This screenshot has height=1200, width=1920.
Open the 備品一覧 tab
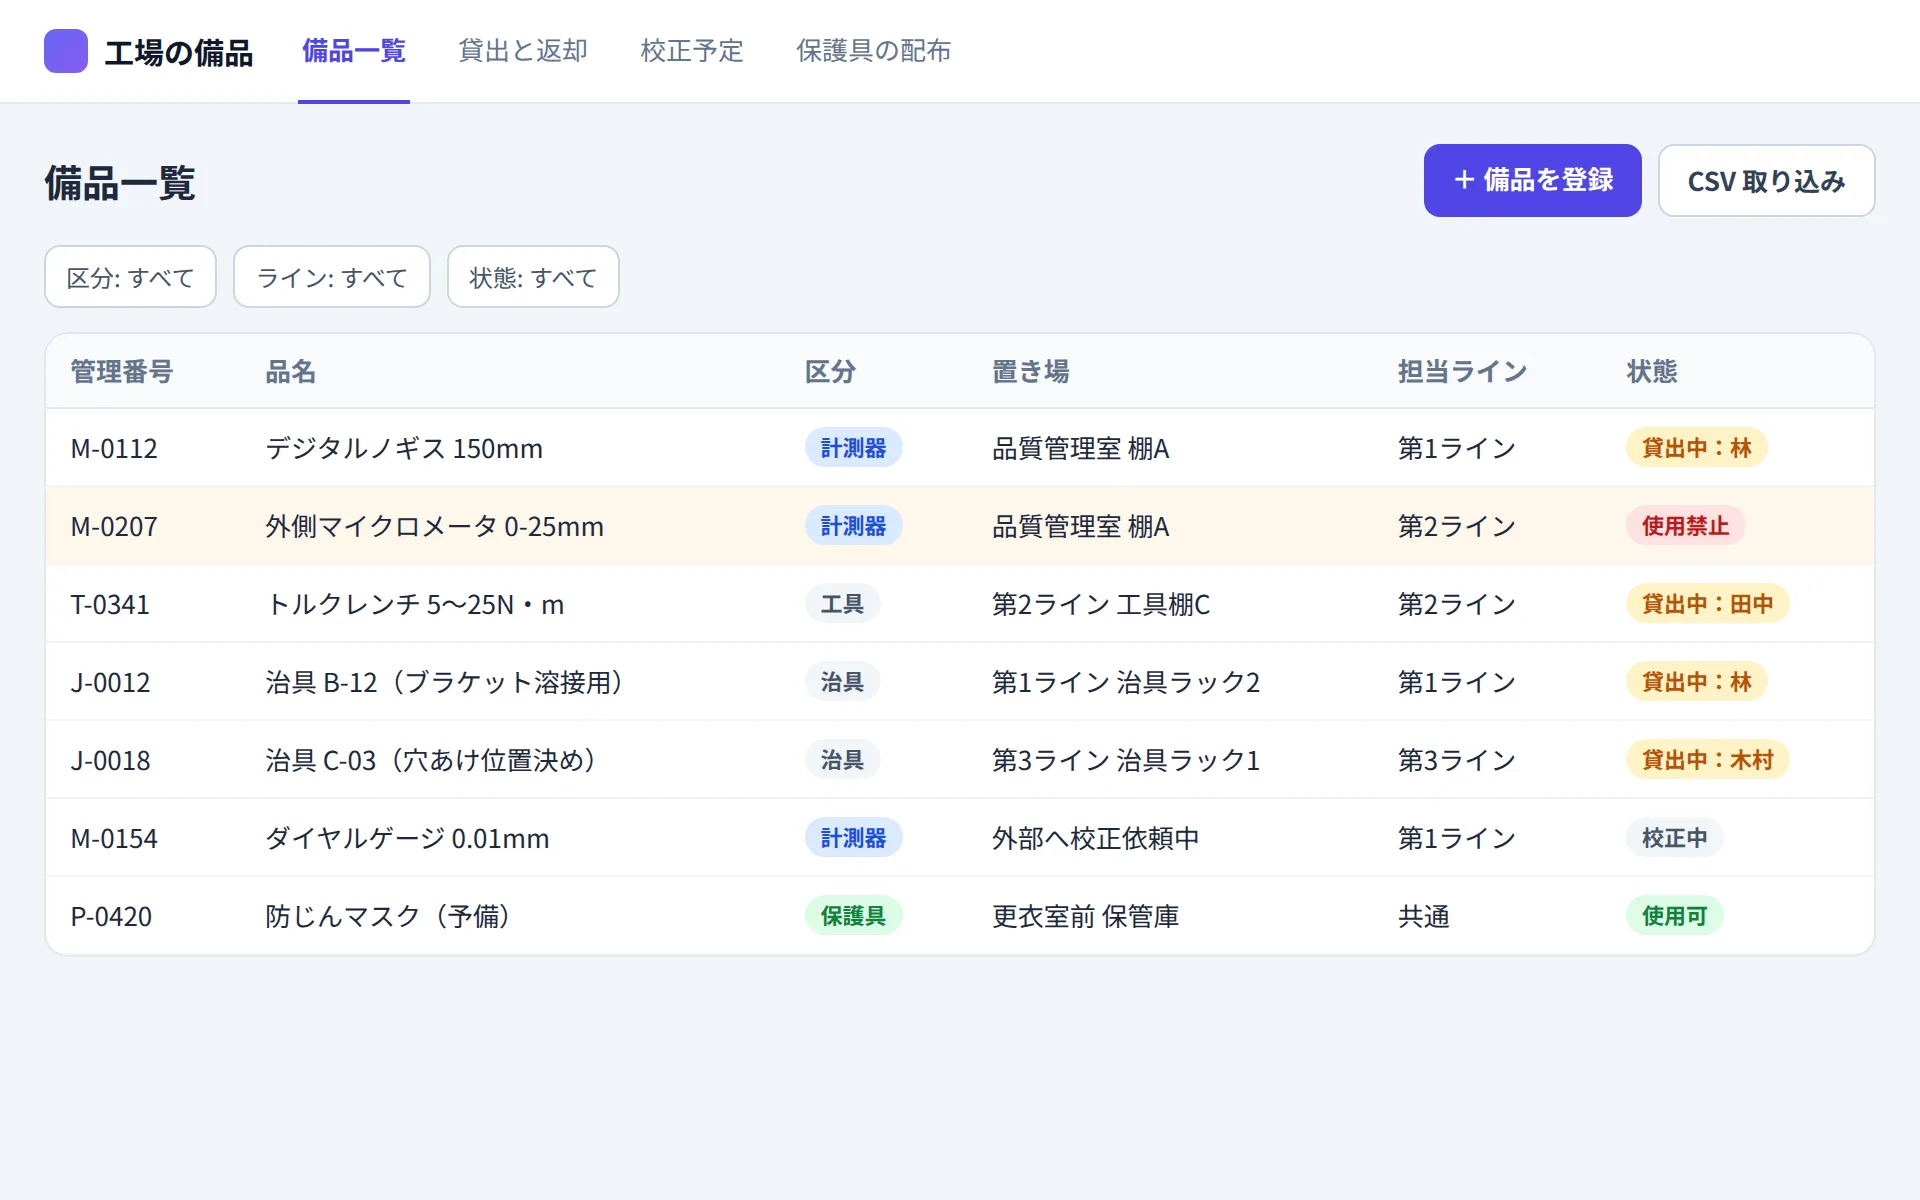(x=354, y=51)
